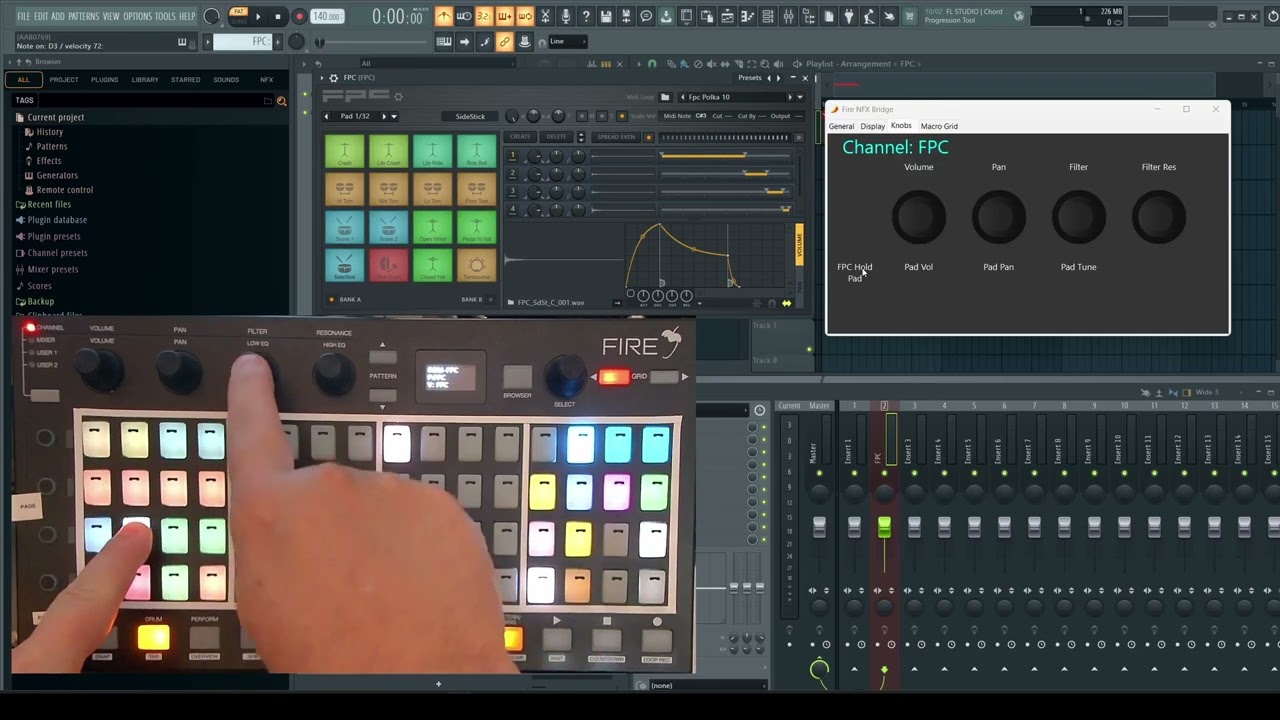The image size is (1280, 720).
Task: Switch to PLUGINS browser tab
Action: [104, 80]
